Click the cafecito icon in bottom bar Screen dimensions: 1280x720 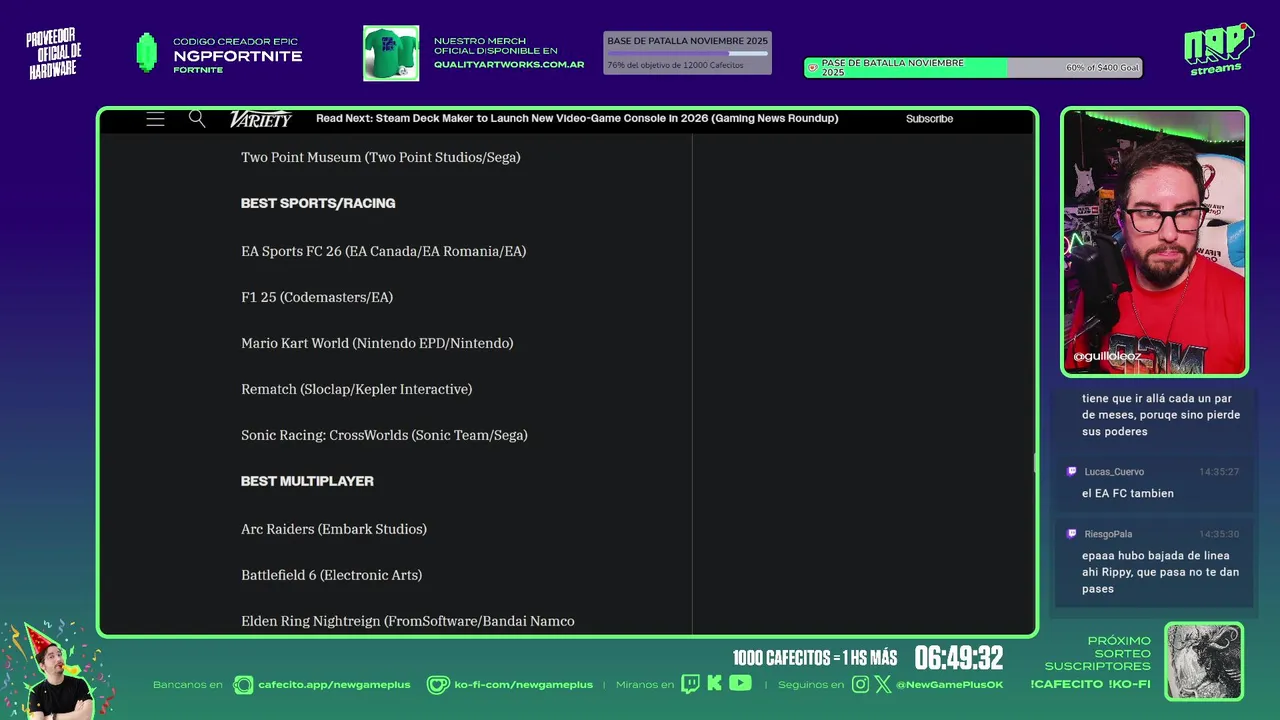click(x=243, y=685)
